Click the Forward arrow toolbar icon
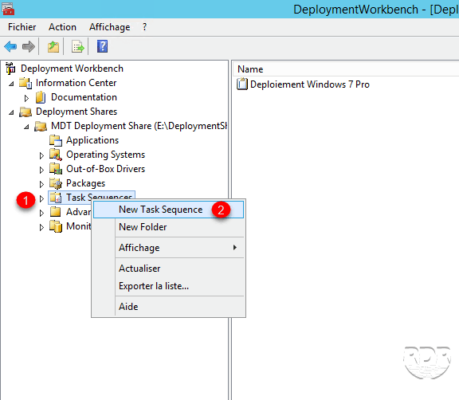This screenshot has width=459, height=400. (x=28, y=47)
